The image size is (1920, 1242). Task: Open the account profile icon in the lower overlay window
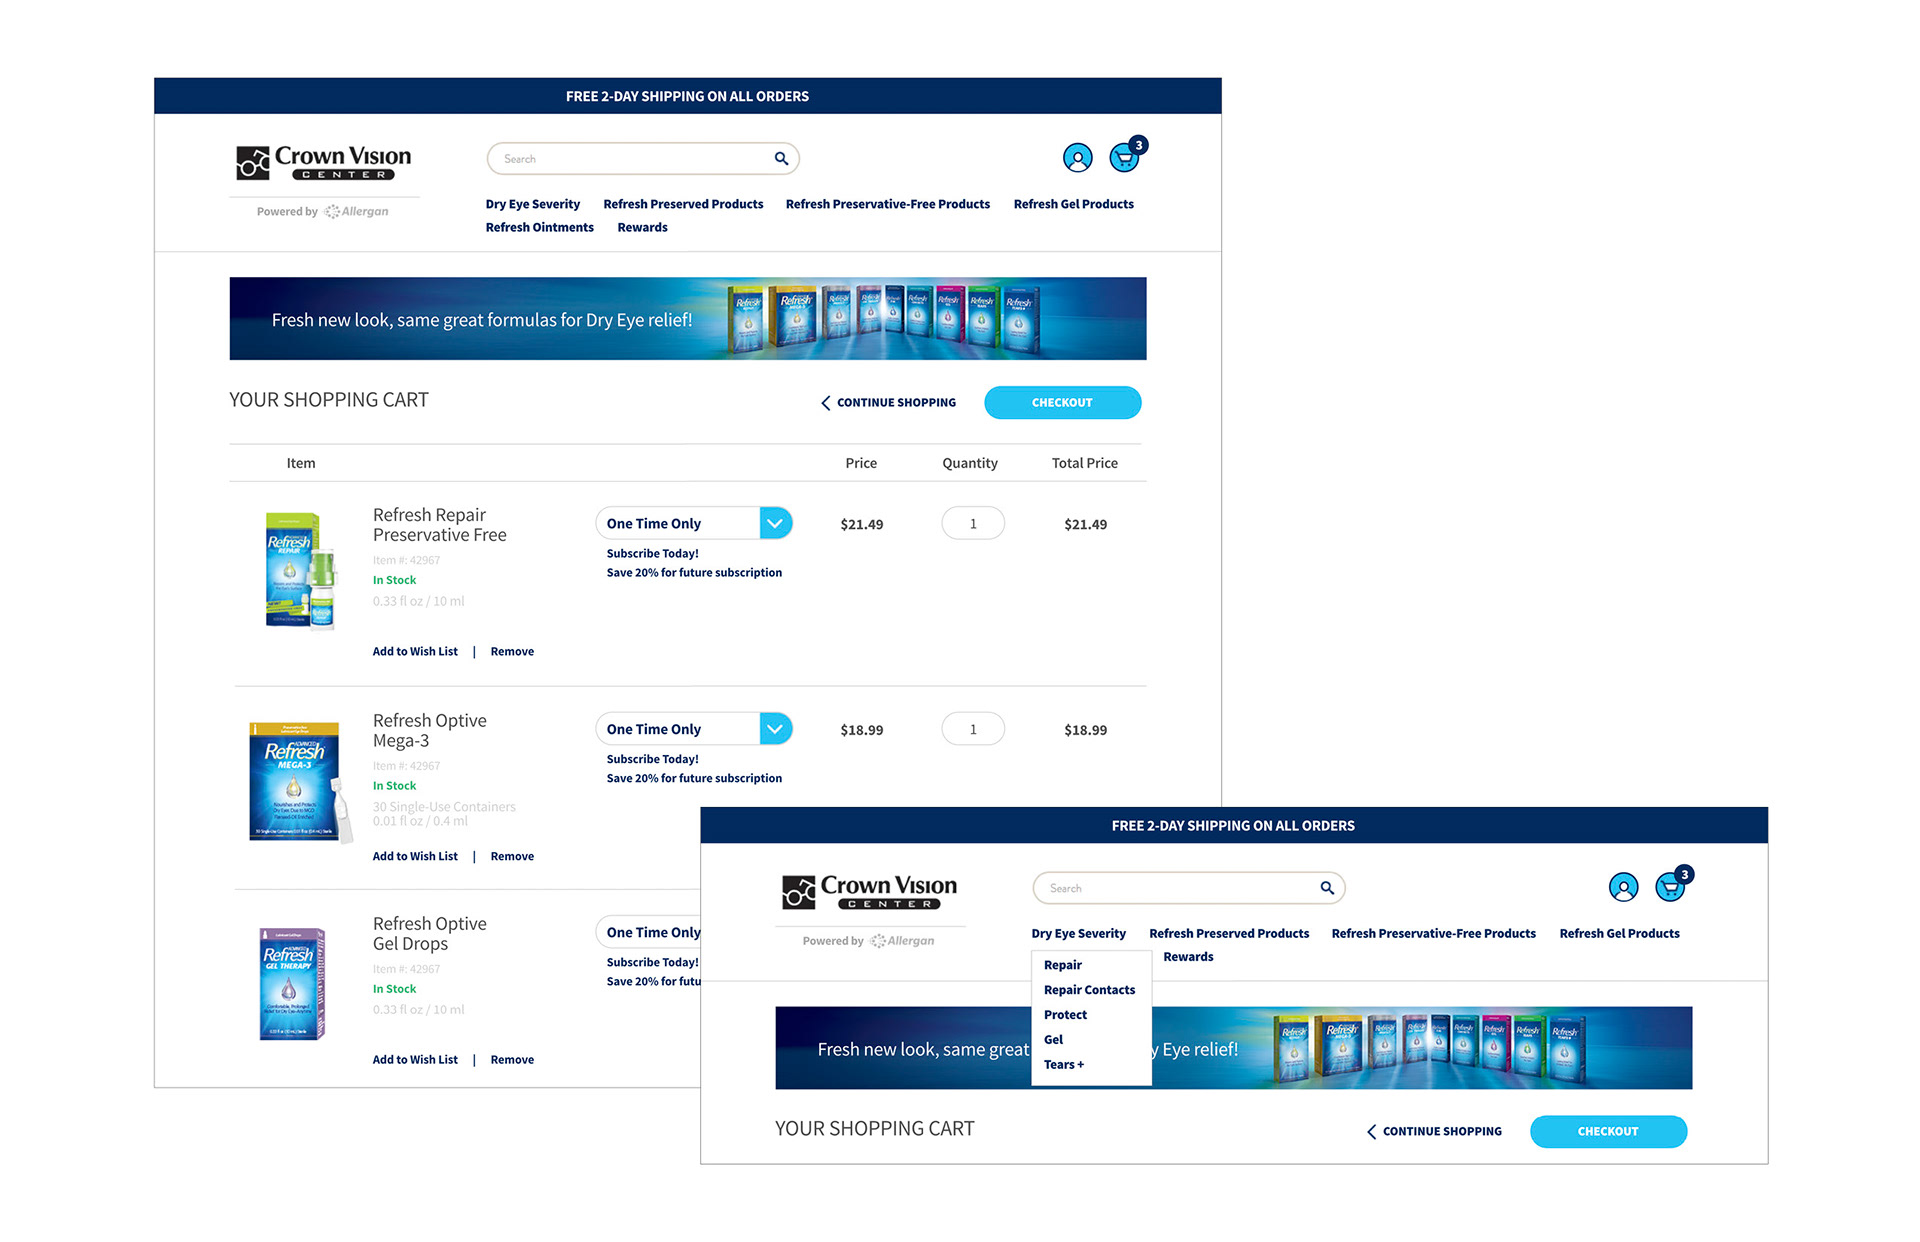[x=1623, y=887]
